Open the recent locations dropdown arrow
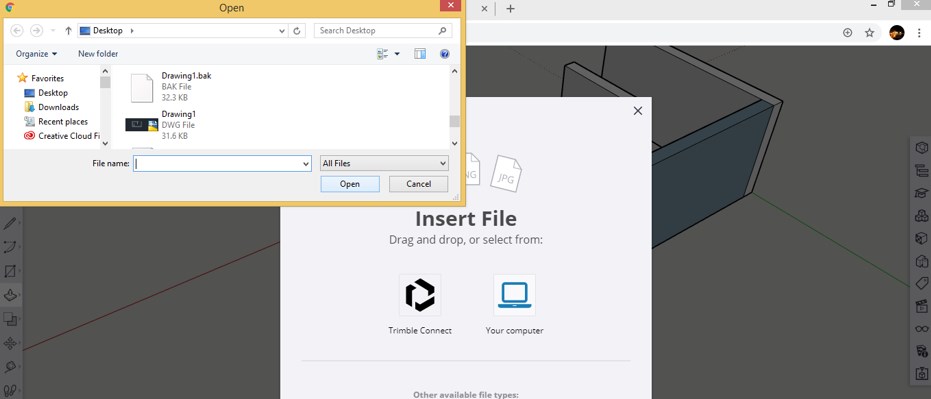931x399 pixels. (52, 30)
